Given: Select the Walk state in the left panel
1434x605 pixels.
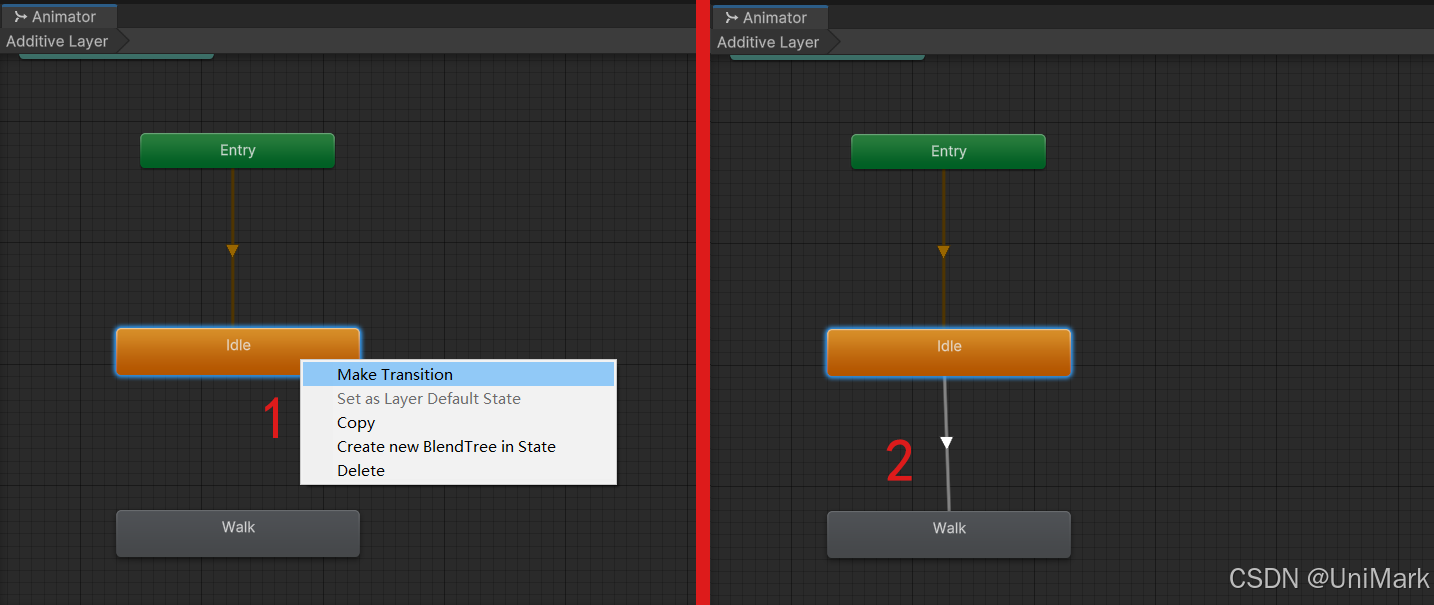Looking at the screenshot, I should pyautogui.click(x=238, y=533).
